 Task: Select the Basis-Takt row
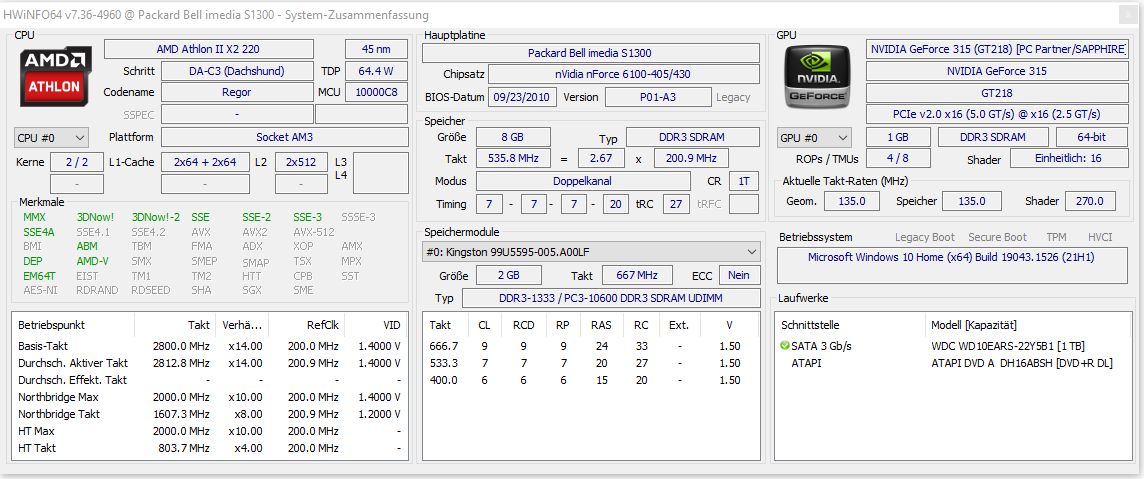coord(209,346)
